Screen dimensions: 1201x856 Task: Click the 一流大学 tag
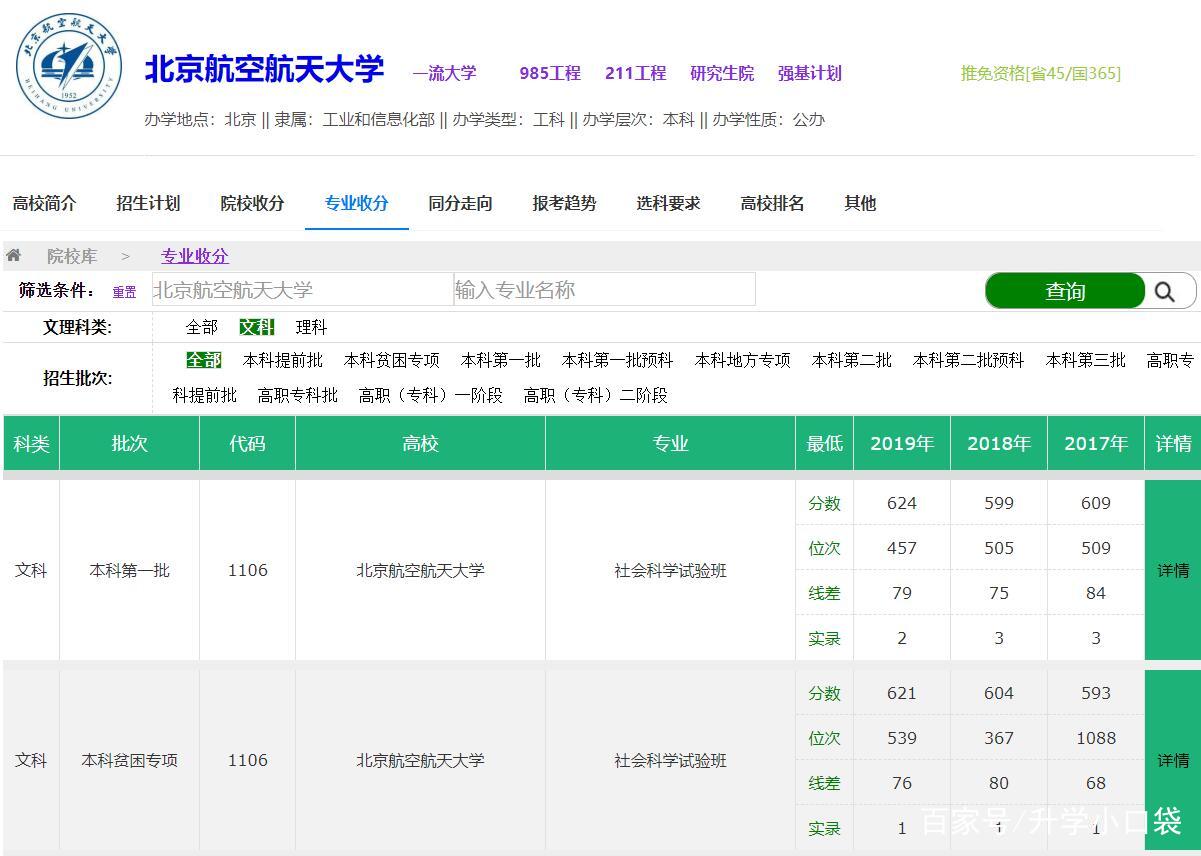tap(445, 73)
